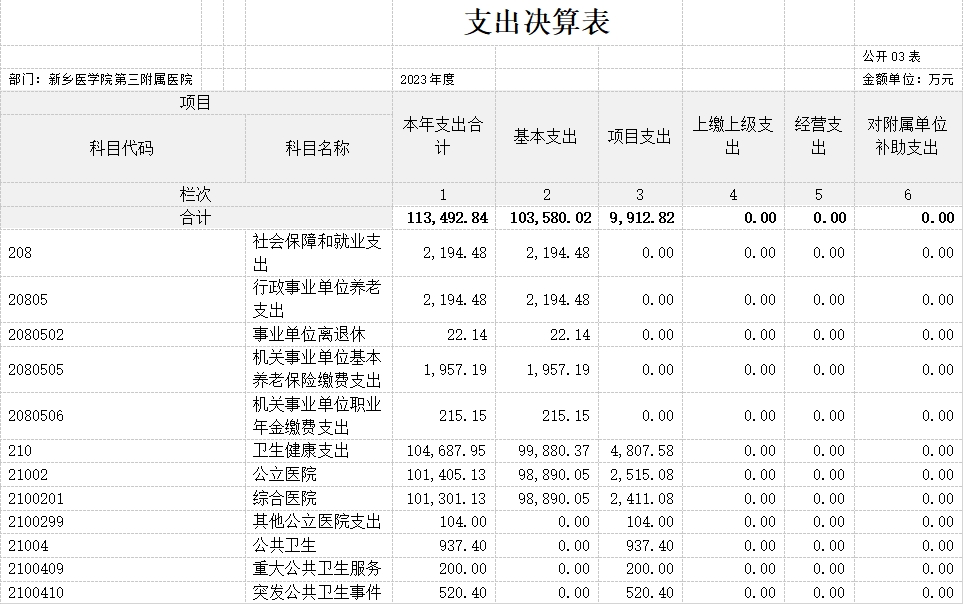Select the 经营支出 column header
964x604 pixels.
point(818,136)
